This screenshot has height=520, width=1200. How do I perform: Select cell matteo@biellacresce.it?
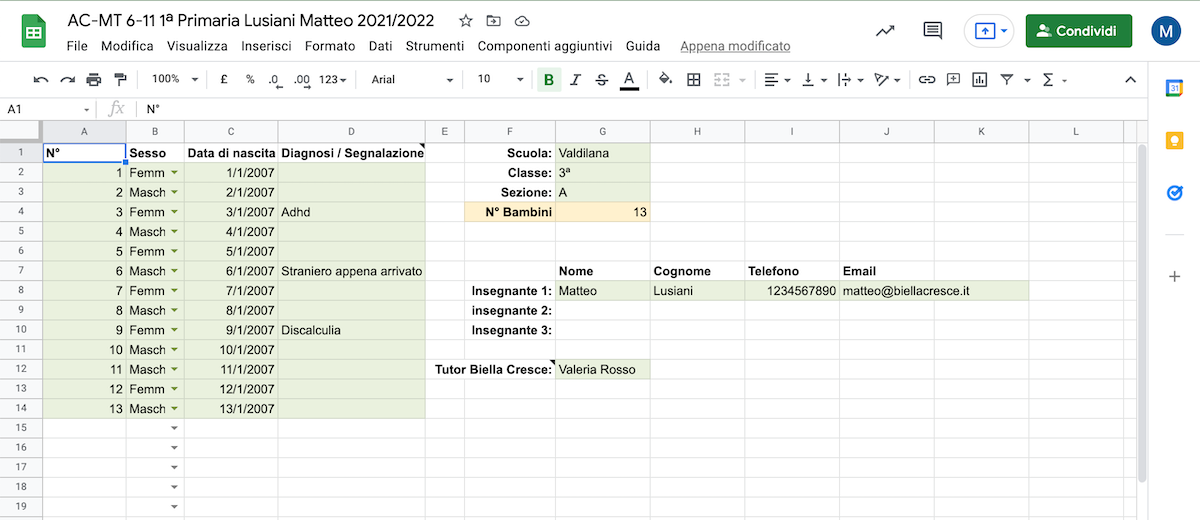coord(934,291)
